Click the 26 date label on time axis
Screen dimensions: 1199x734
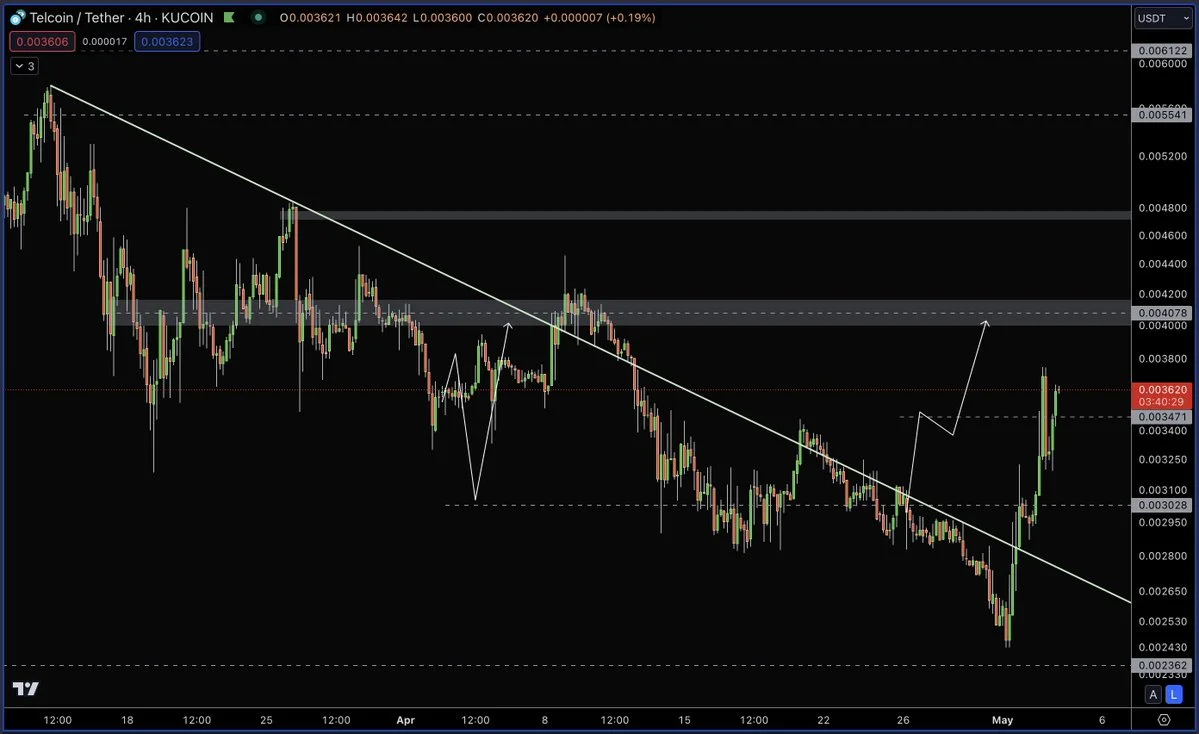903,719
